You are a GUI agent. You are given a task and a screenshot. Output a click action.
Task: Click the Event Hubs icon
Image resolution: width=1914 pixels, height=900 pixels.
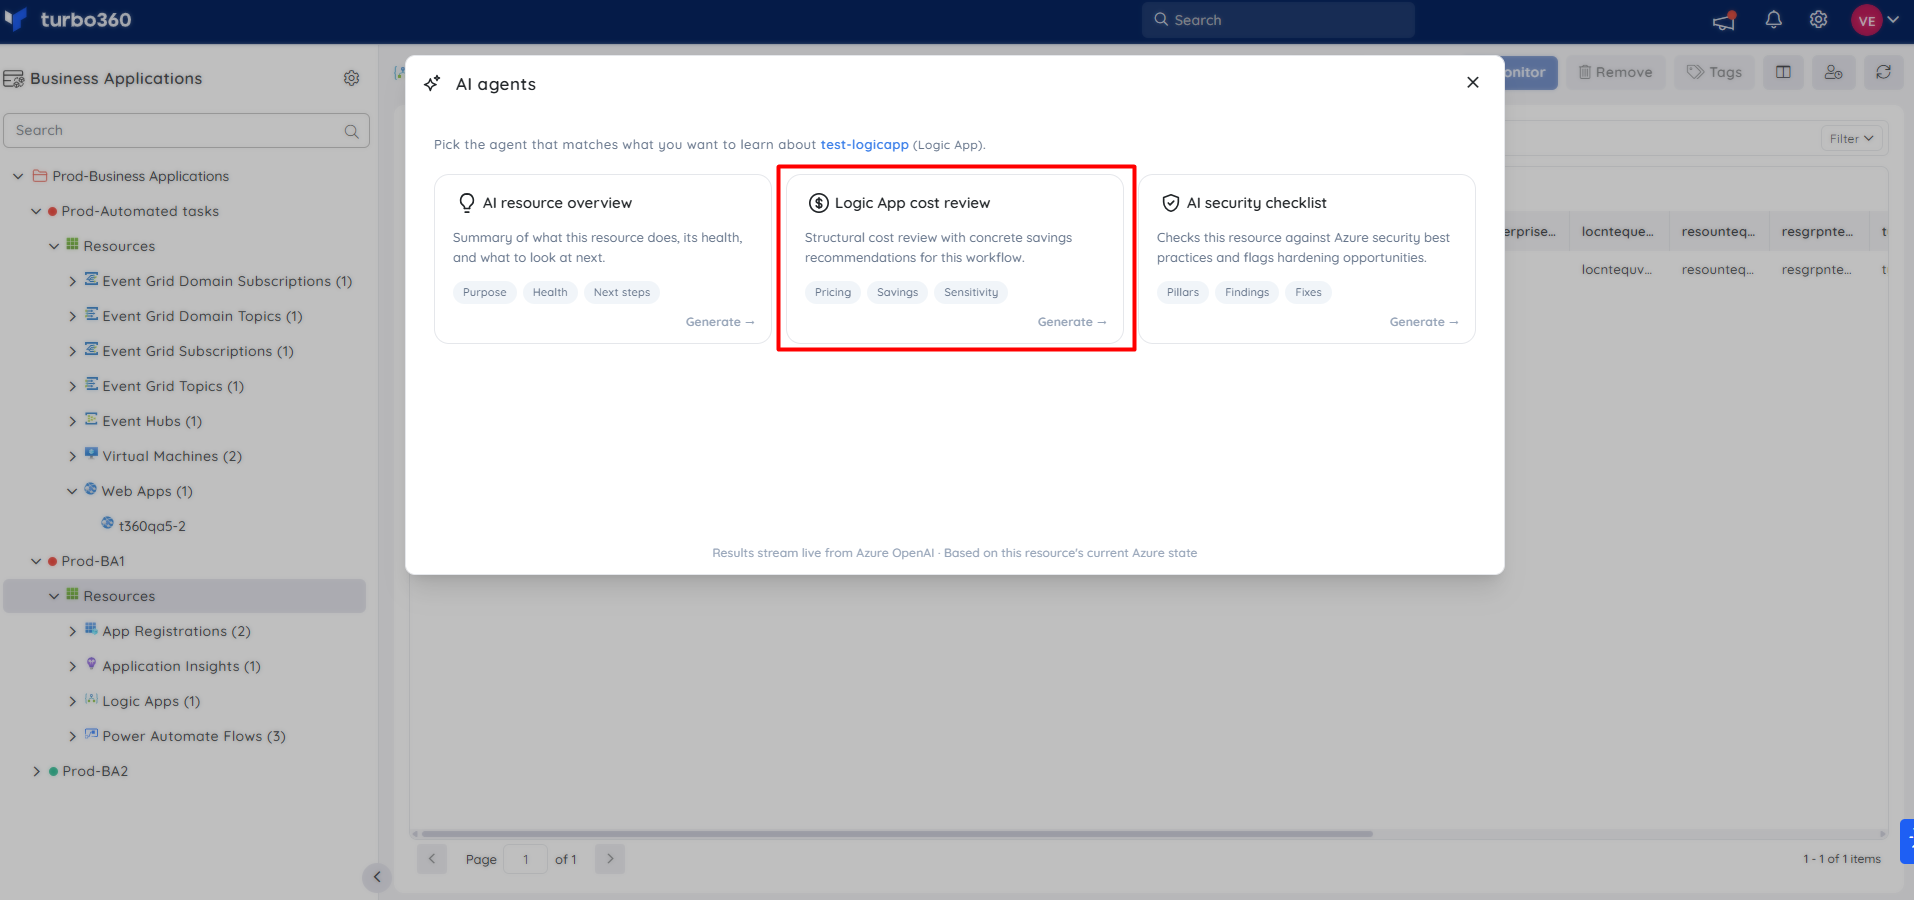91,419
